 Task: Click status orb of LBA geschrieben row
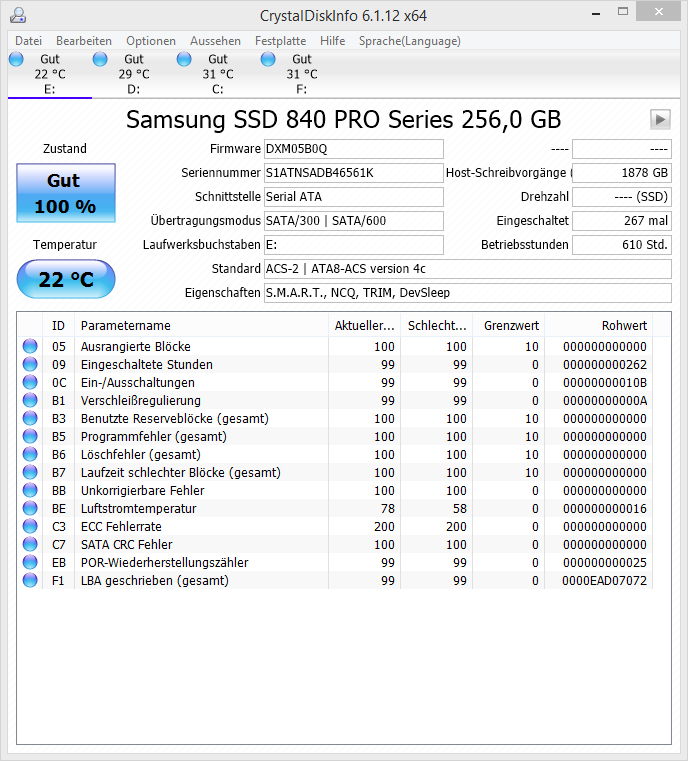[x=30, y=580]
